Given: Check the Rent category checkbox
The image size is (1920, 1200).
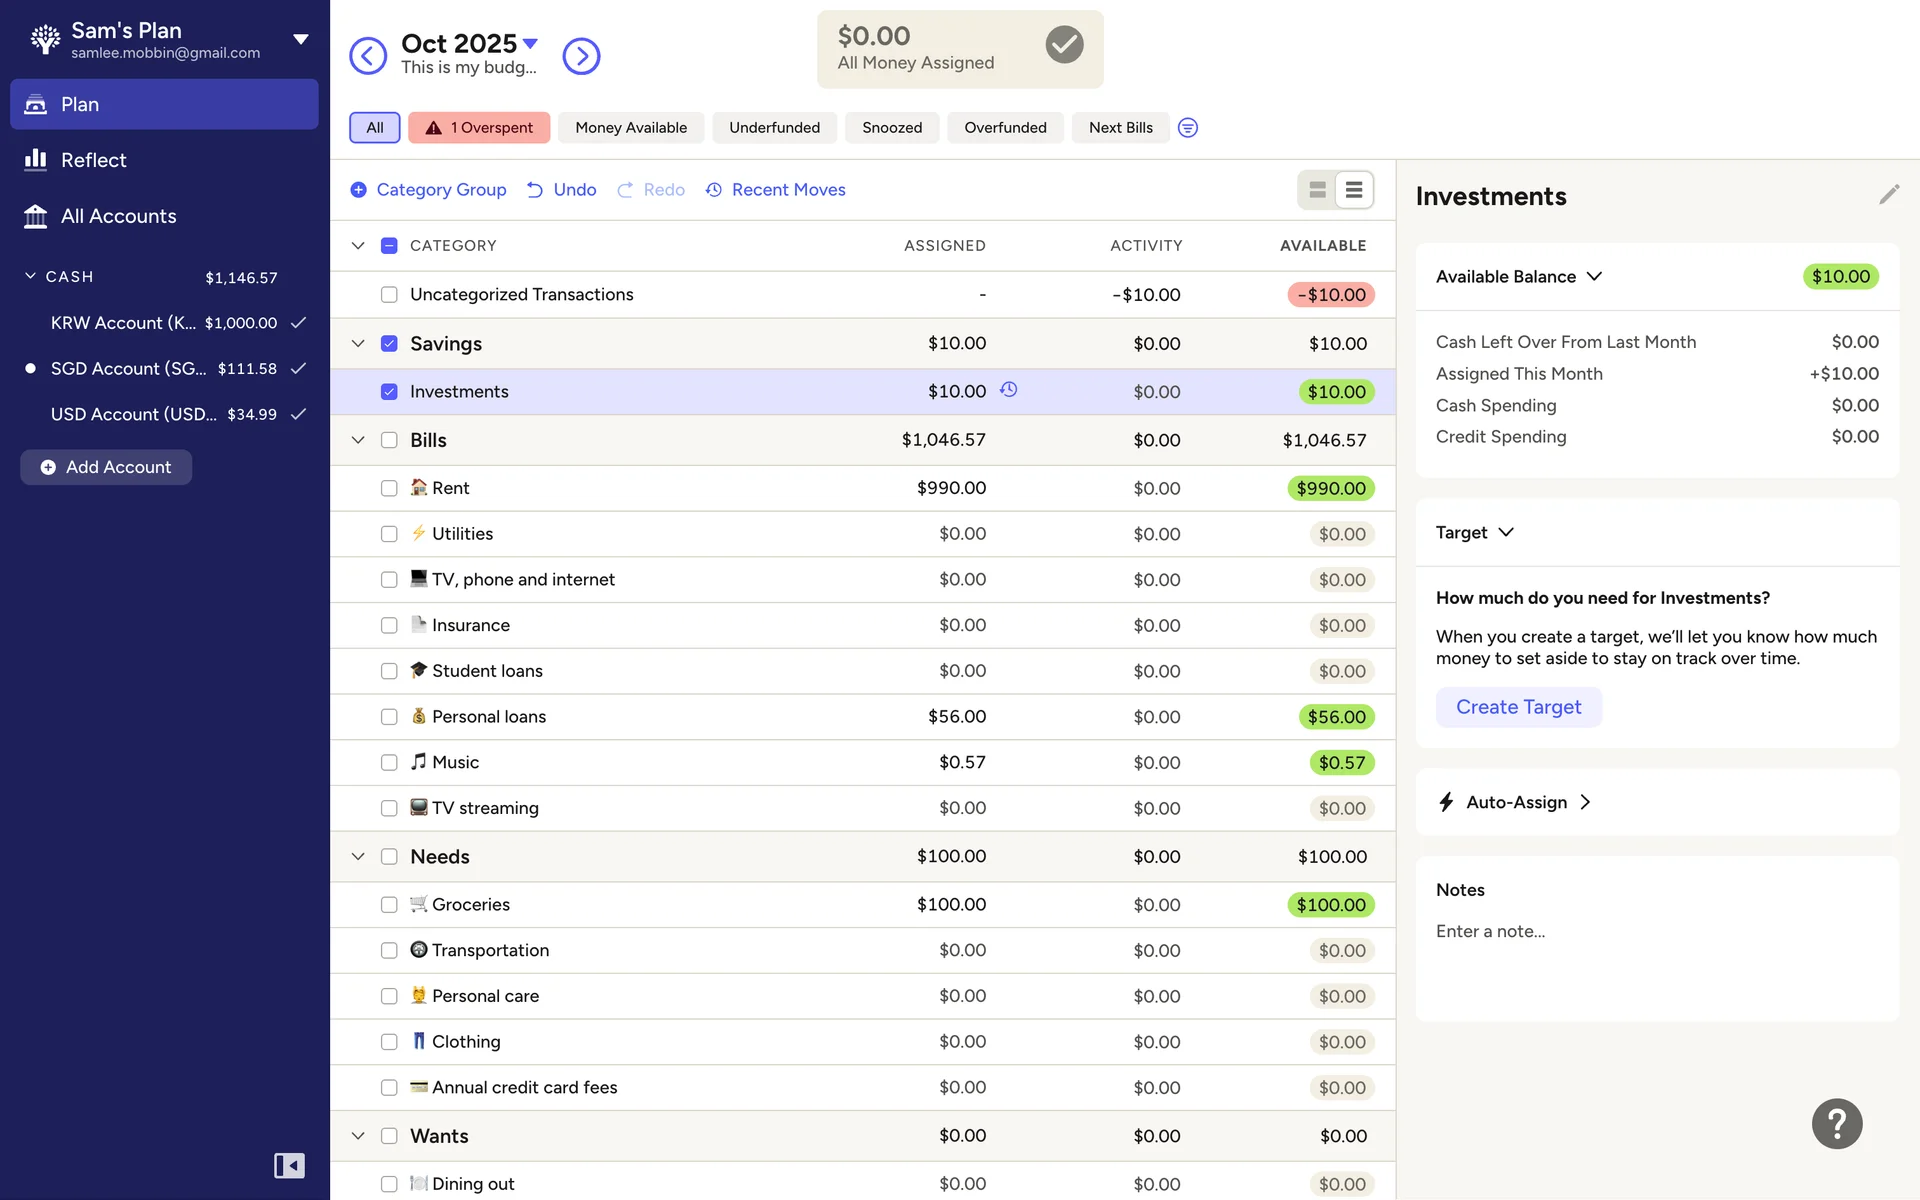Looking at the screenshot, I should [x=389, y=488].
